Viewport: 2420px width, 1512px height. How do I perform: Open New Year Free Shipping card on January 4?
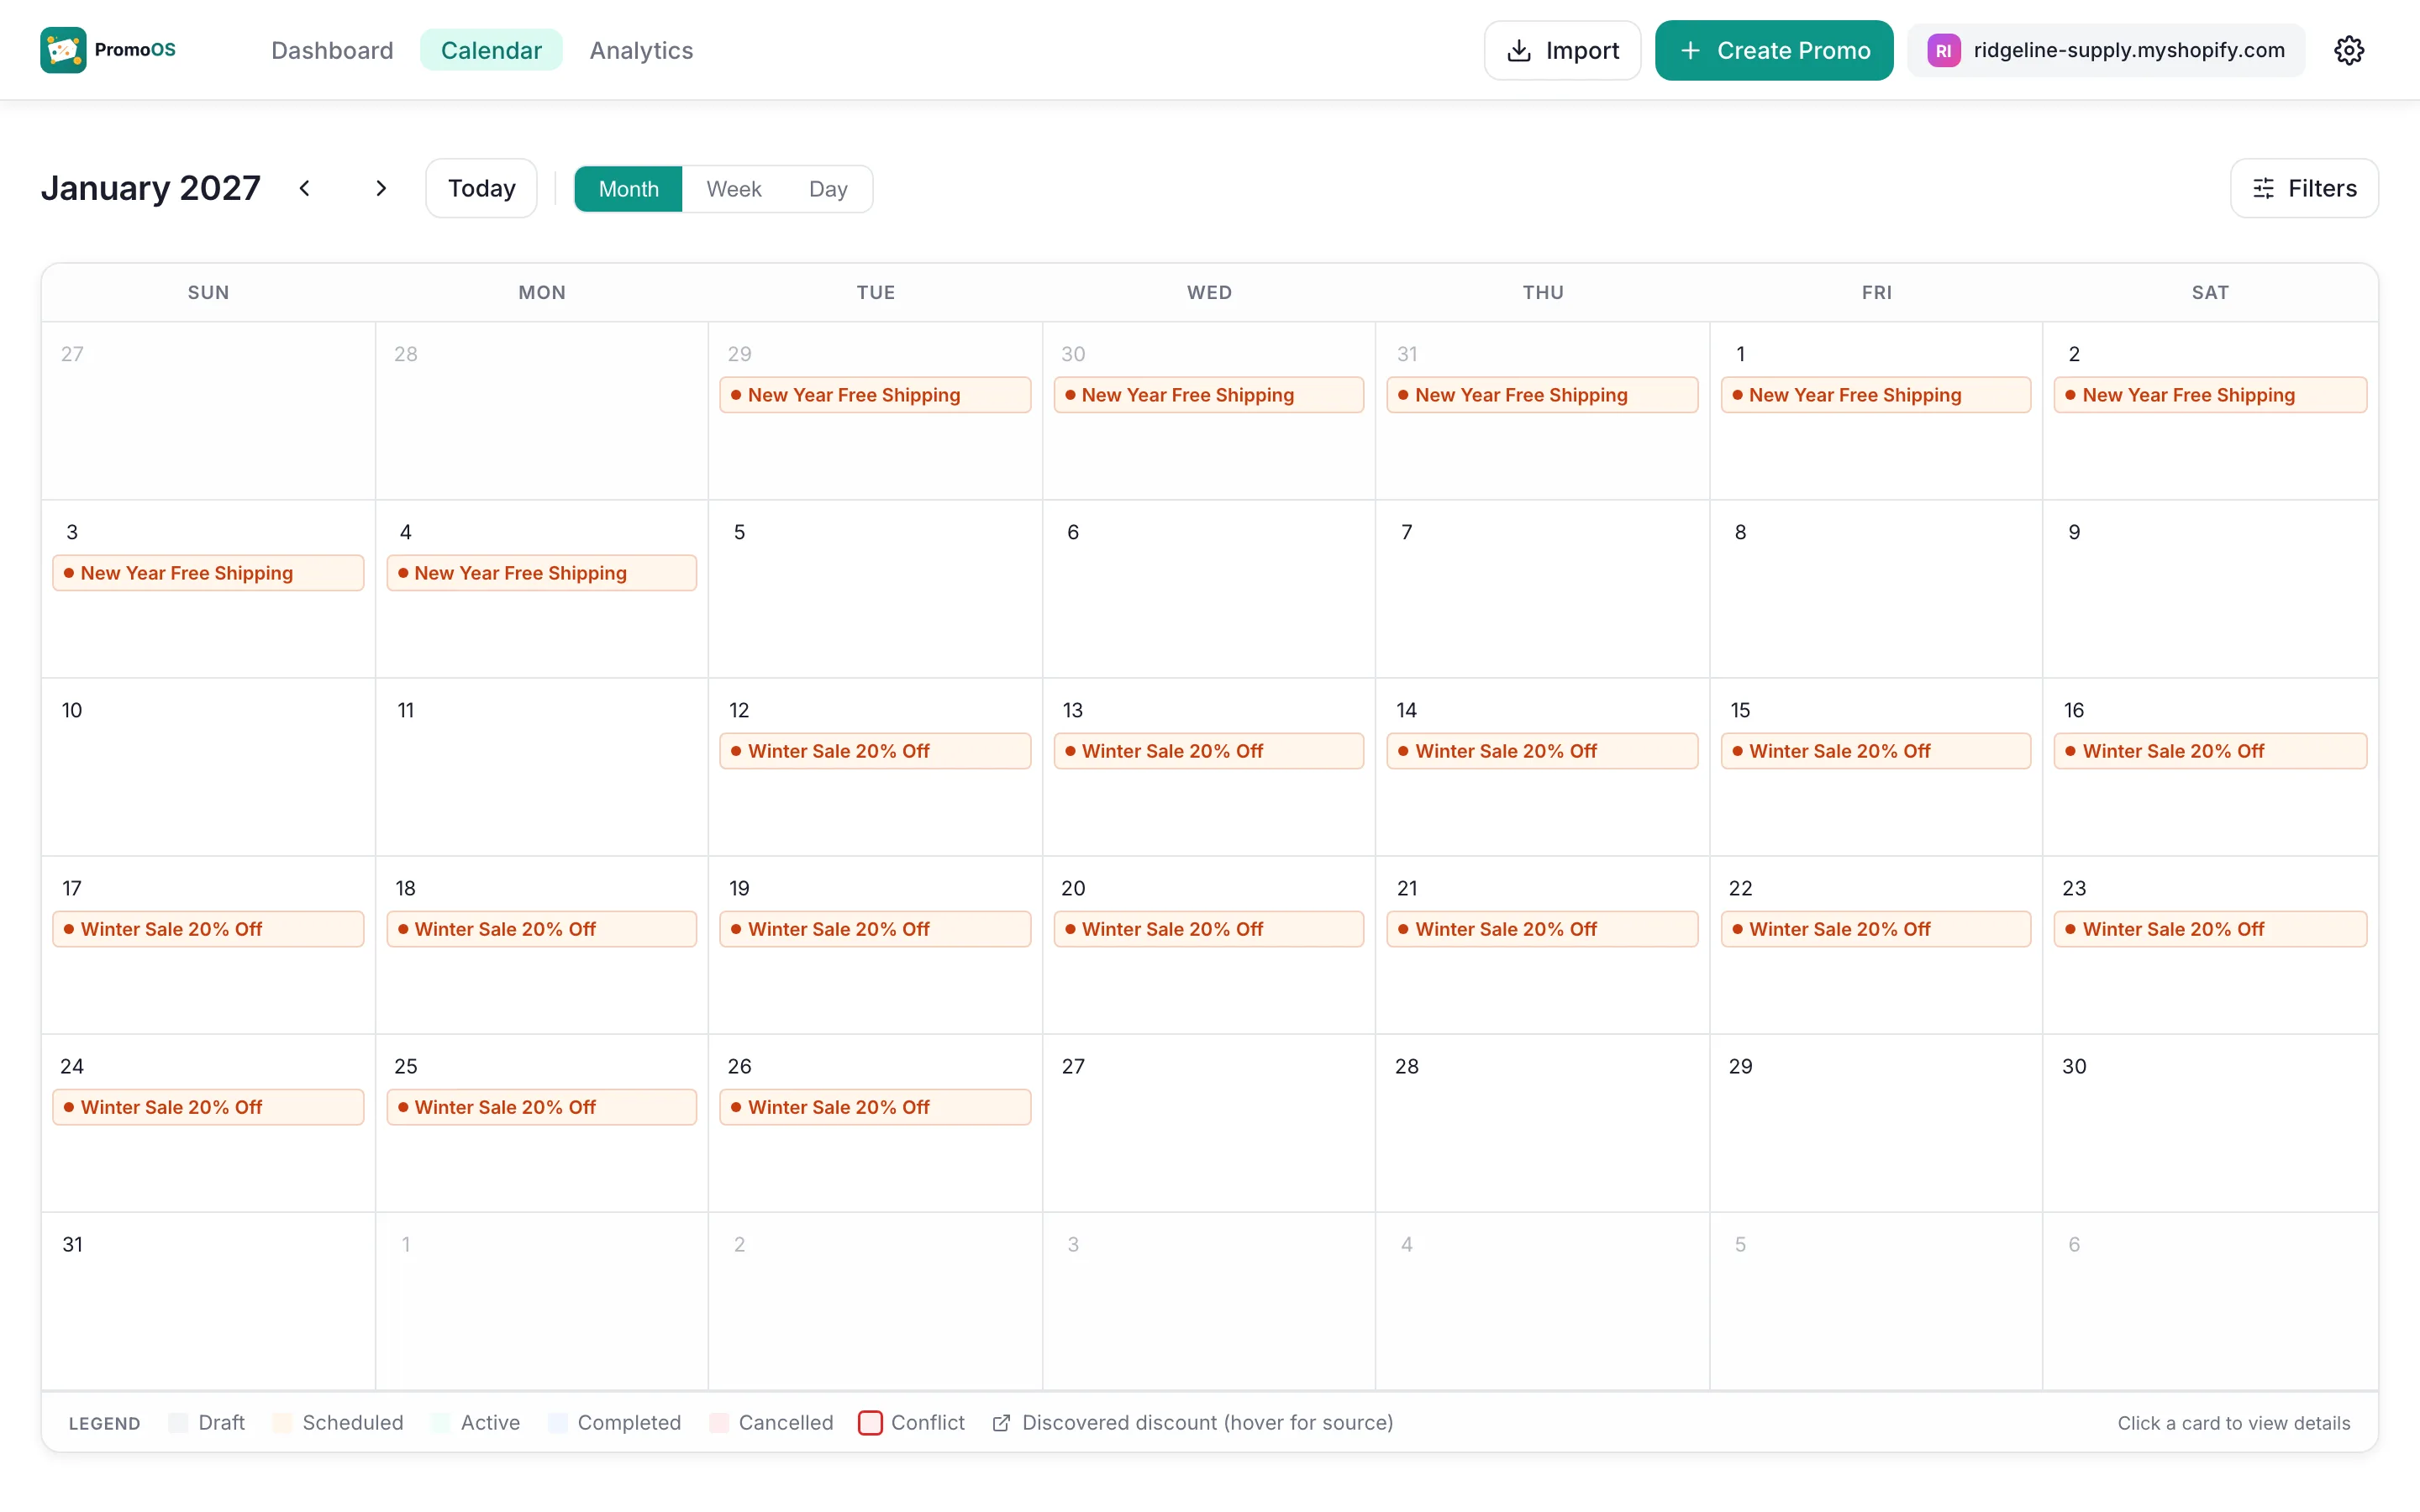542,573
